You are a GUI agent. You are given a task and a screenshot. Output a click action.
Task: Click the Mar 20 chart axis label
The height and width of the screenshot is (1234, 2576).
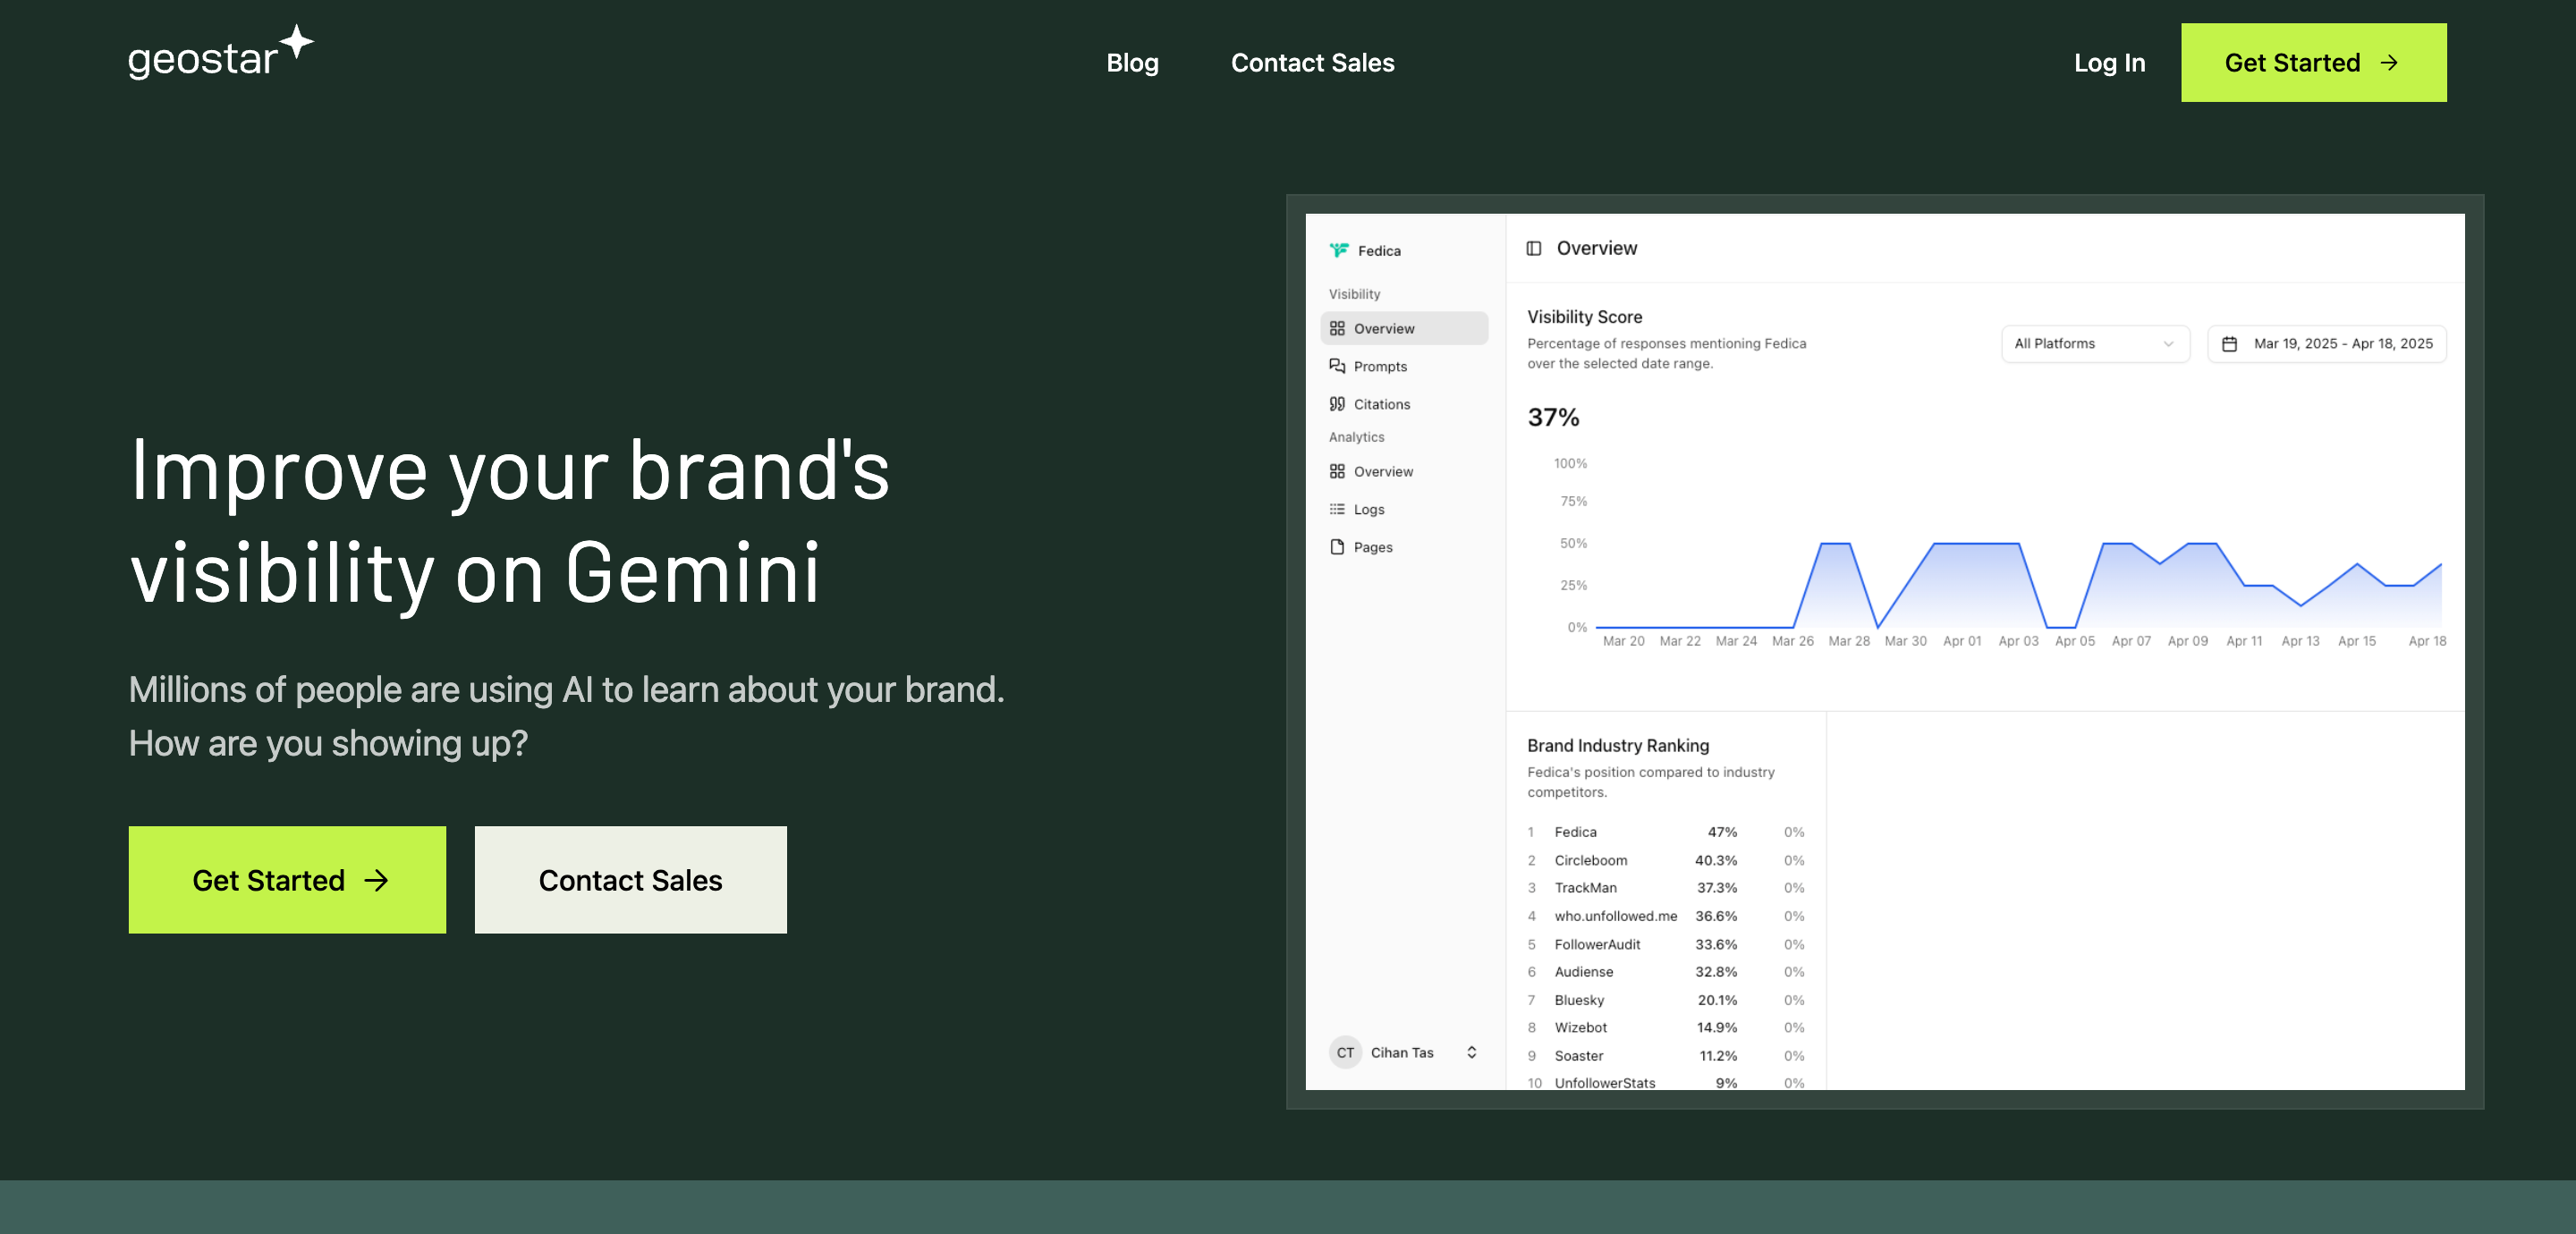[1623, 641]
